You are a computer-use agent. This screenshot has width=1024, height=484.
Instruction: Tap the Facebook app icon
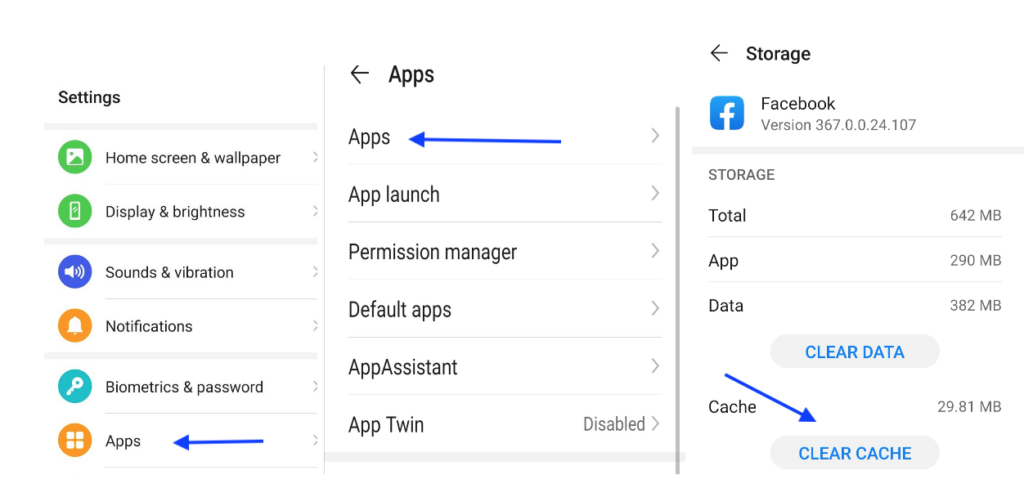727,113
